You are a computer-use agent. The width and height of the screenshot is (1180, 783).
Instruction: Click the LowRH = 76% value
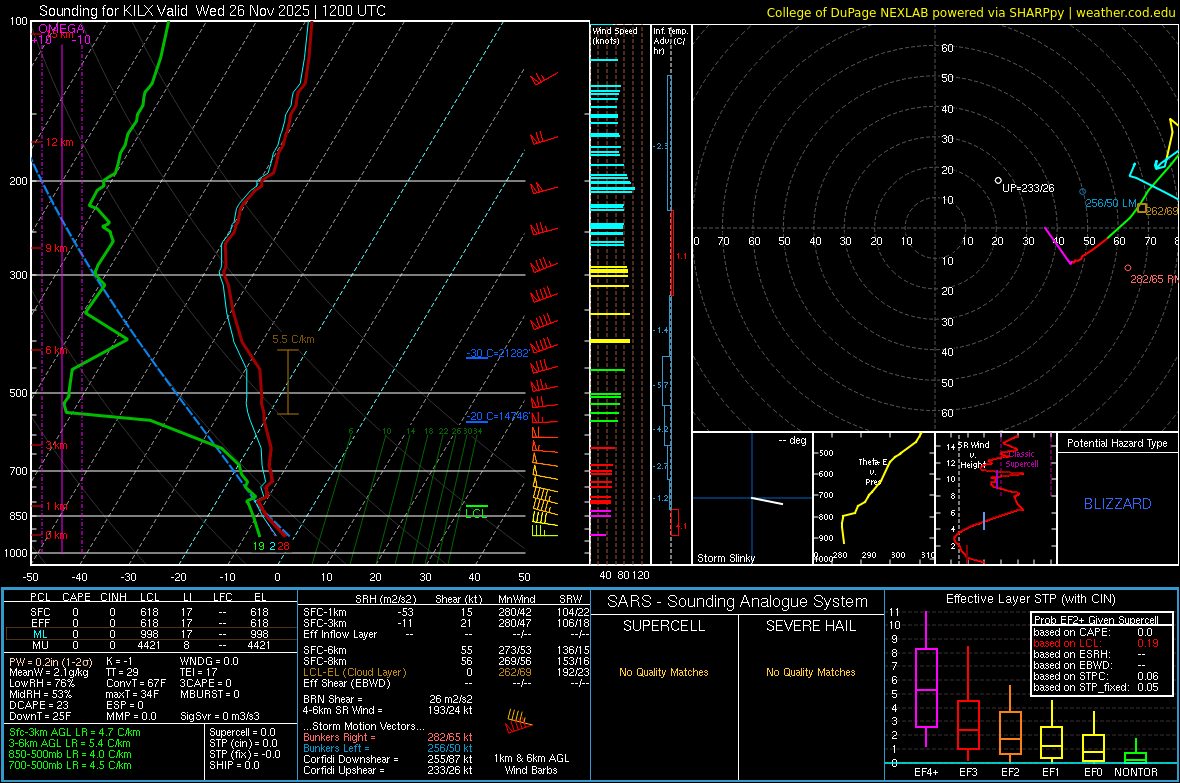point(42,684)
